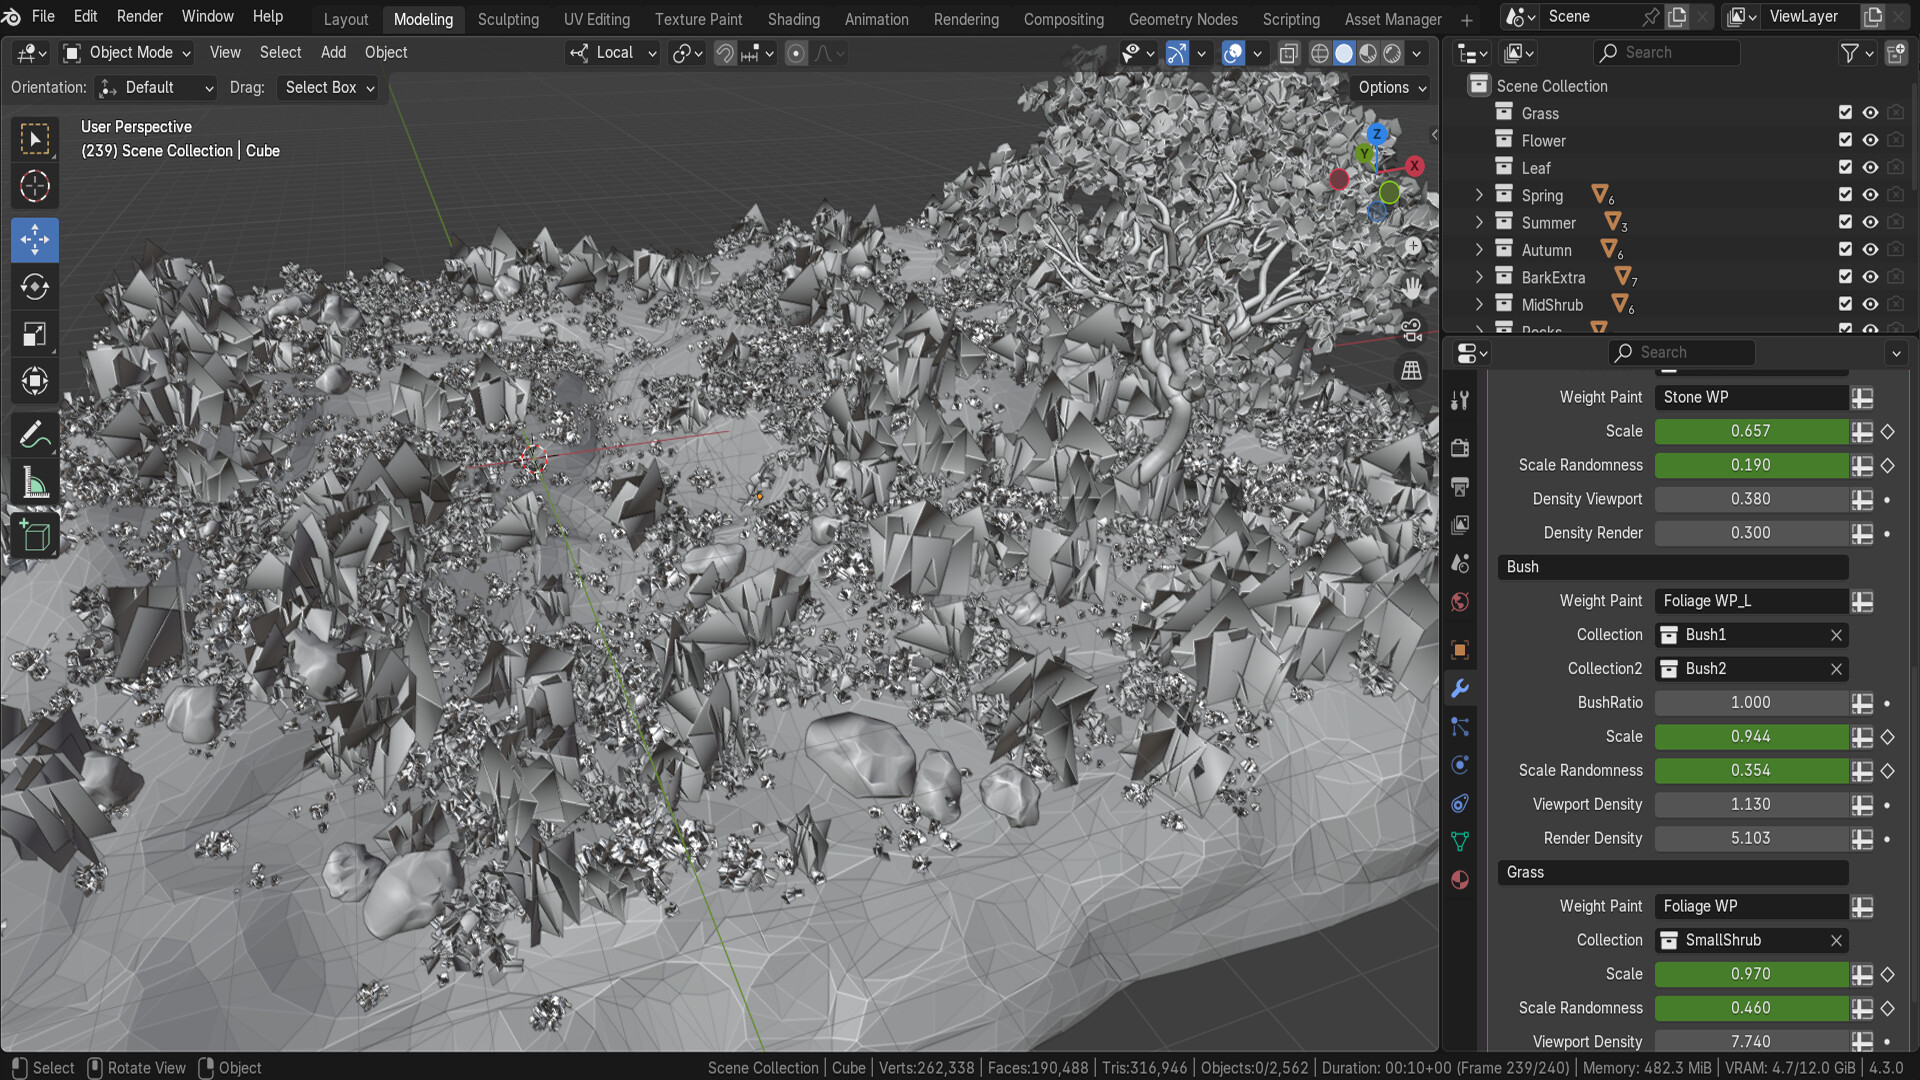Activate the Rotate tool
Image resolution: width=1920 pixels, height=1080 pixels.
click(x=35, y=287)
